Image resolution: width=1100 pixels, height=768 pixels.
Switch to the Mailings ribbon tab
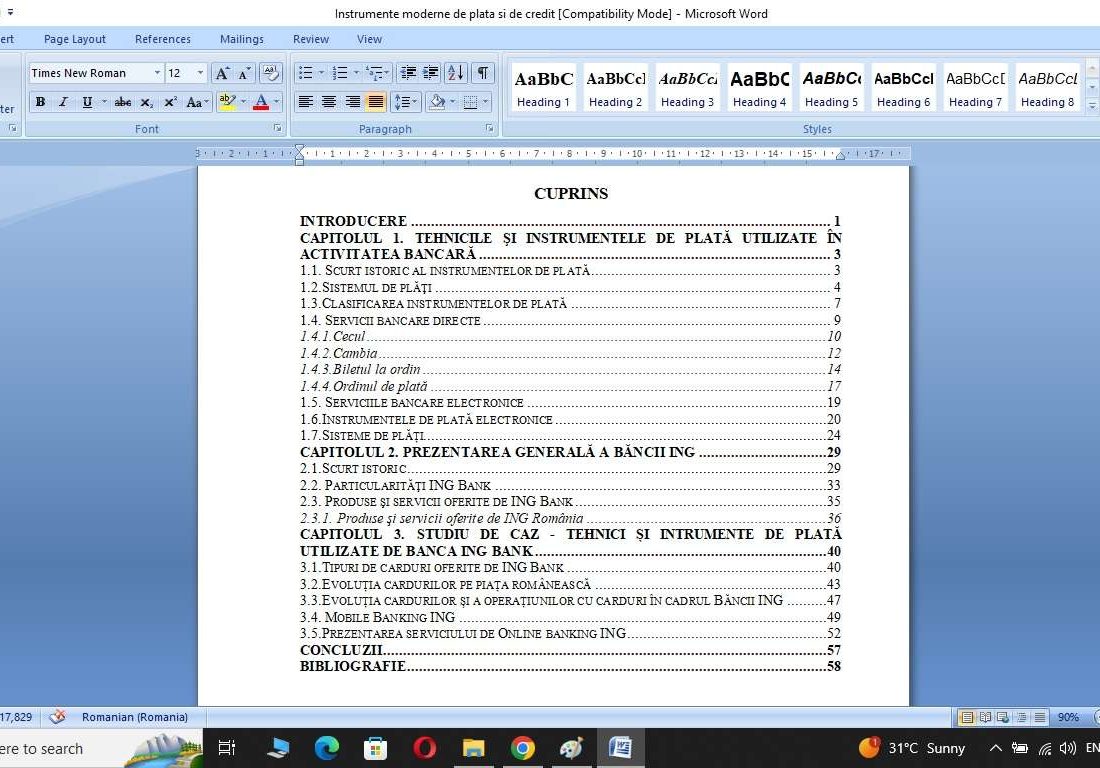point(241,39)
